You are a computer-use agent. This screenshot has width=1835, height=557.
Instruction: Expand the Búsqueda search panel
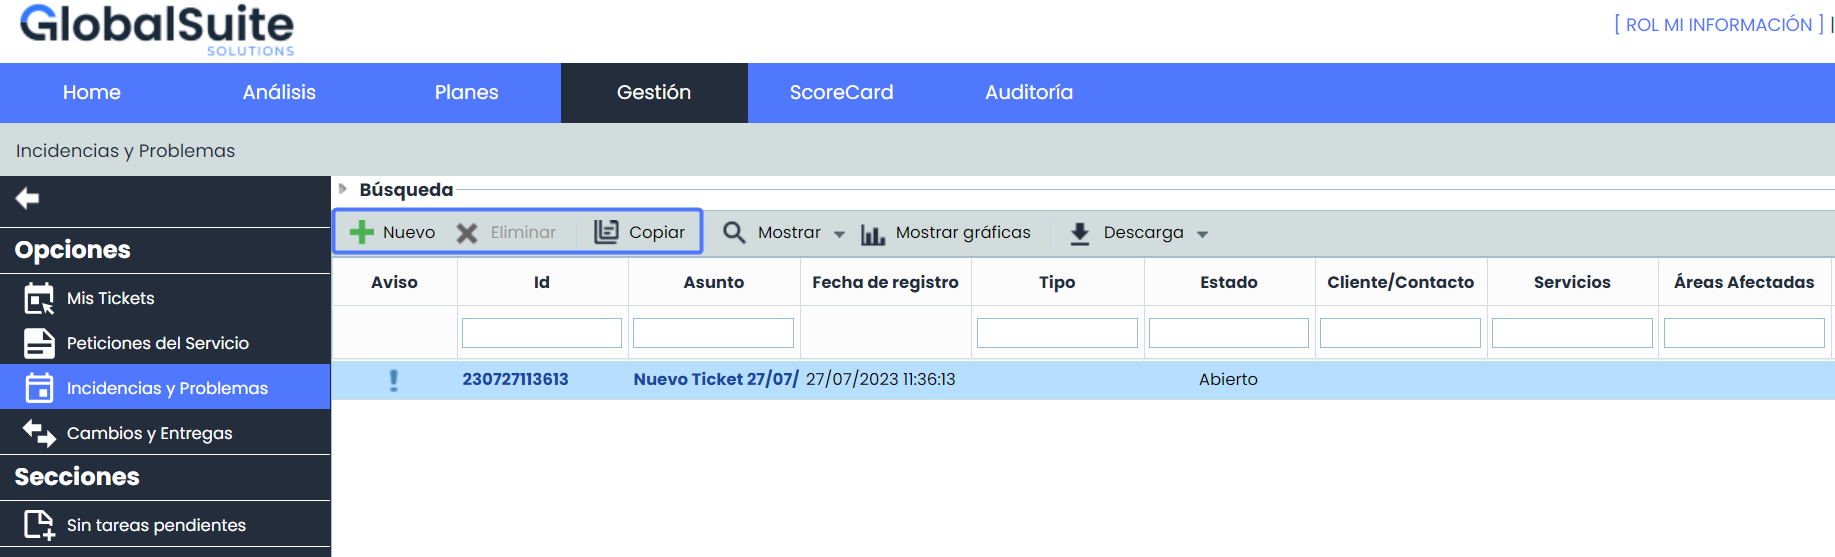point(343,189)
